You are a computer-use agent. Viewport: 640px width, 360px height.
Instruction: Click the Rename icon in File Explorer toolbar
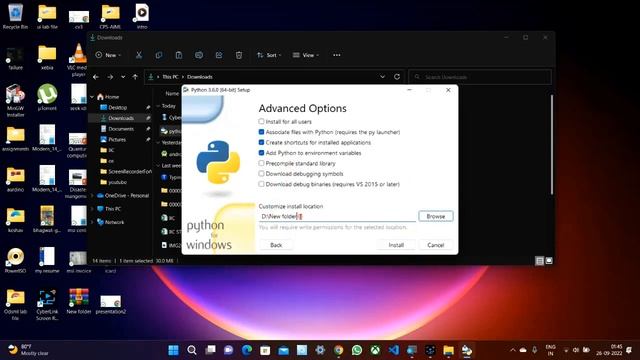199,55
